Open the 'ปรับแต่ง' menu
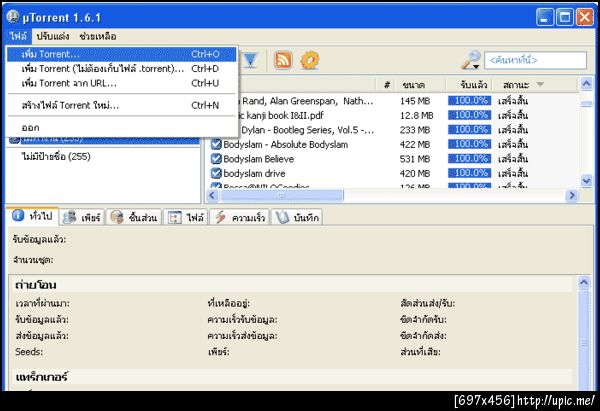The image size is (600, 411). (53, 36)
